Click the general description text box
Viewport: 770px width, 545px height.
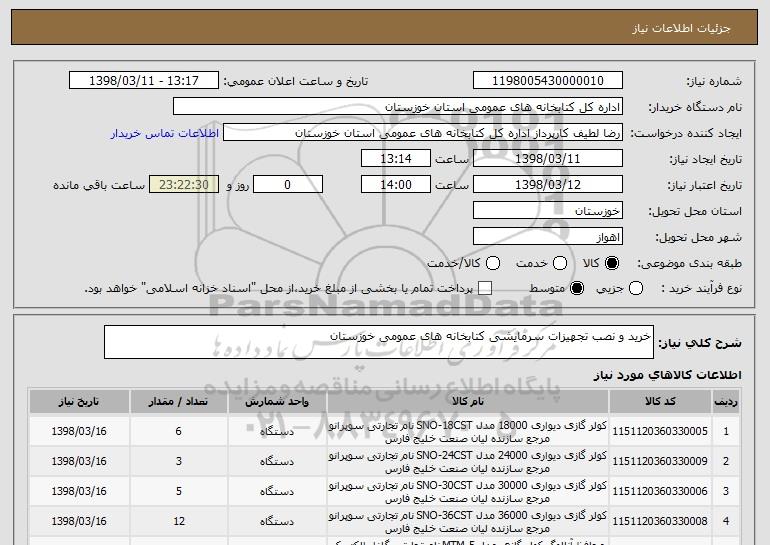(379, 342)
